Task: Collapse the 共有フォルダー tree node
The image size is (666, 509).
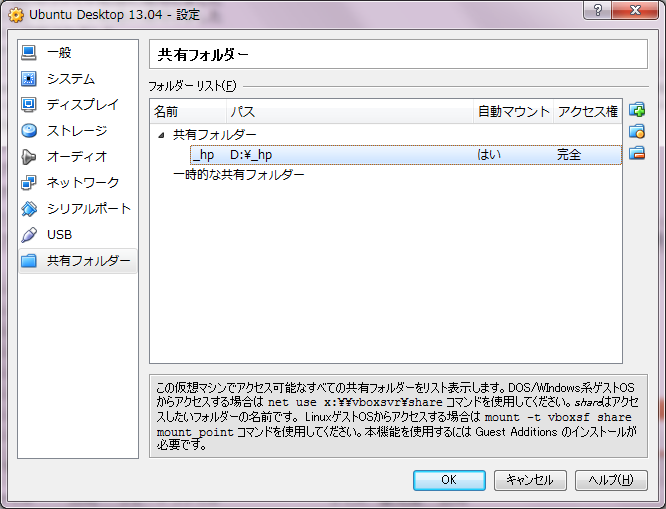Action: click(x=161, y=136)
